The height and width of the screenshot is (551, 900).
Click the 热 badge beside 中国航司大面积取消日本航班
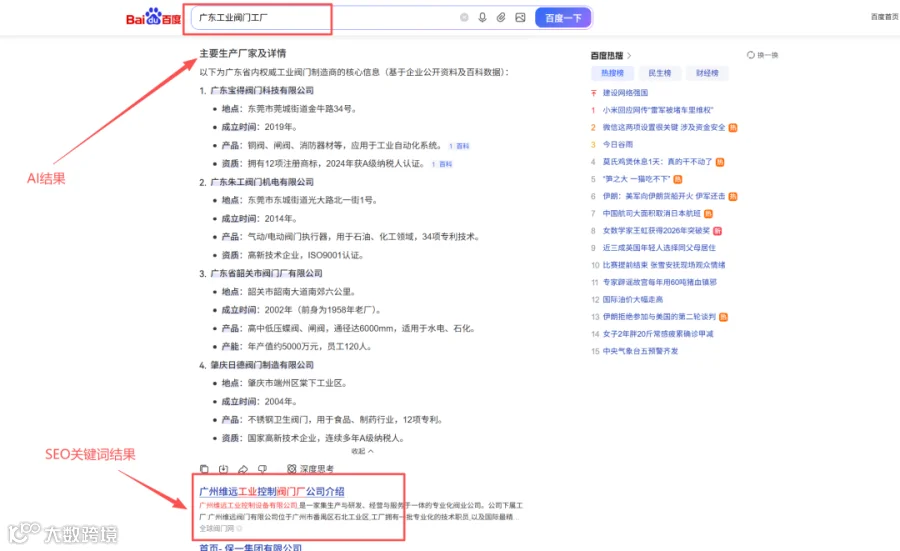coord(708,214)
